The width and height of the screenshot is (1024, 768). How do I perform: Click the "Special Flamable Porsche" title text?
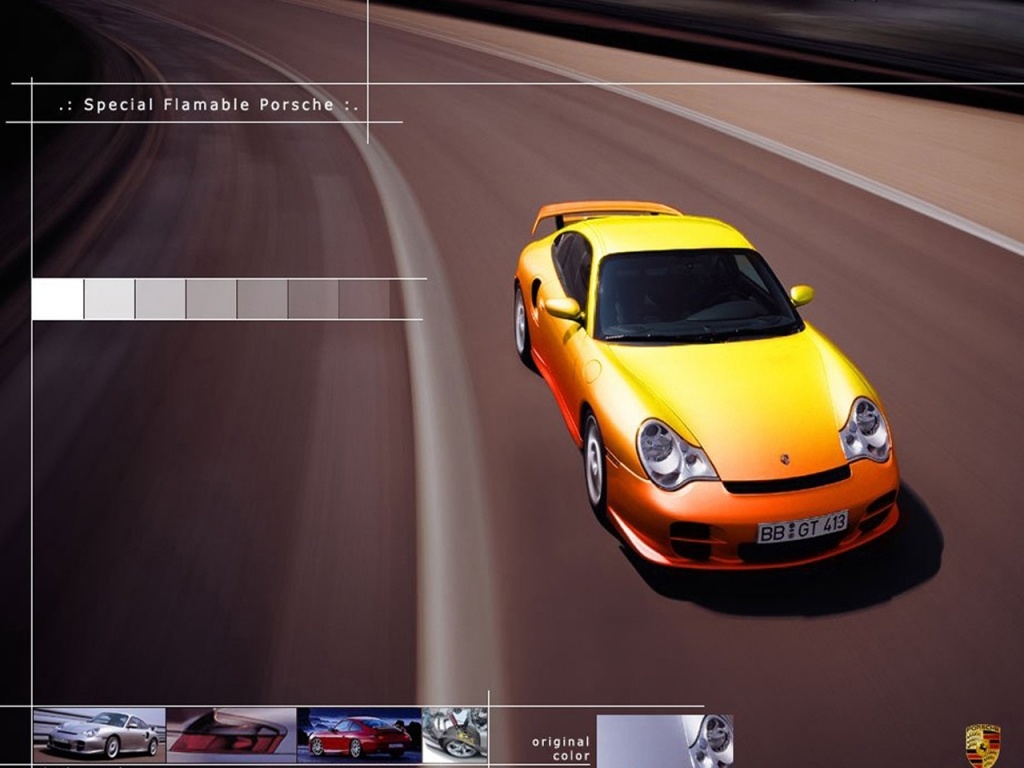(209, 104)
